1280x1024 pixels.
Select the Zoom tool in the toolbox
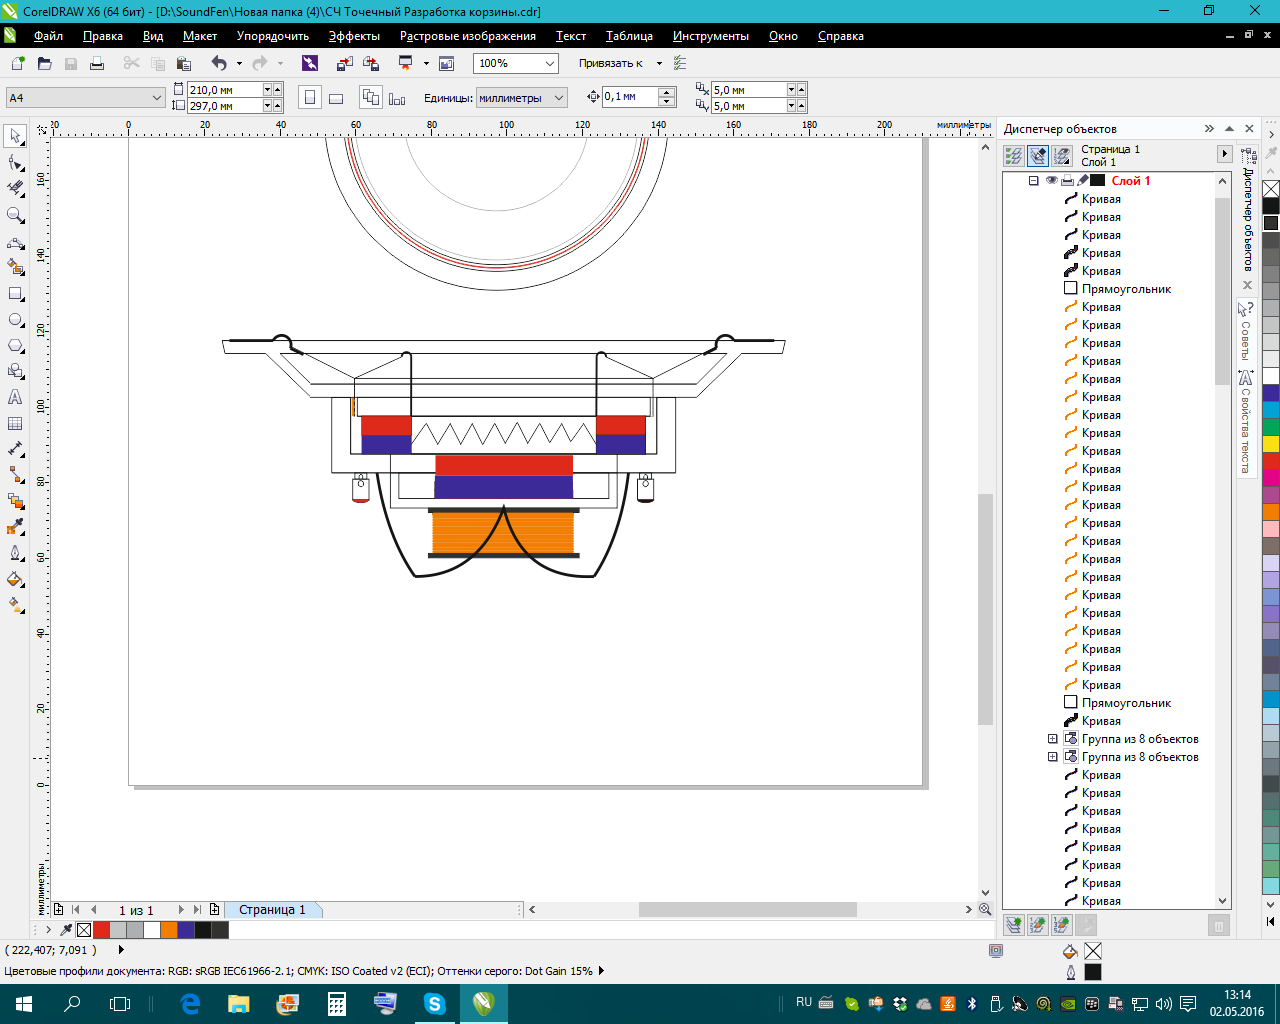coord(15,215)
